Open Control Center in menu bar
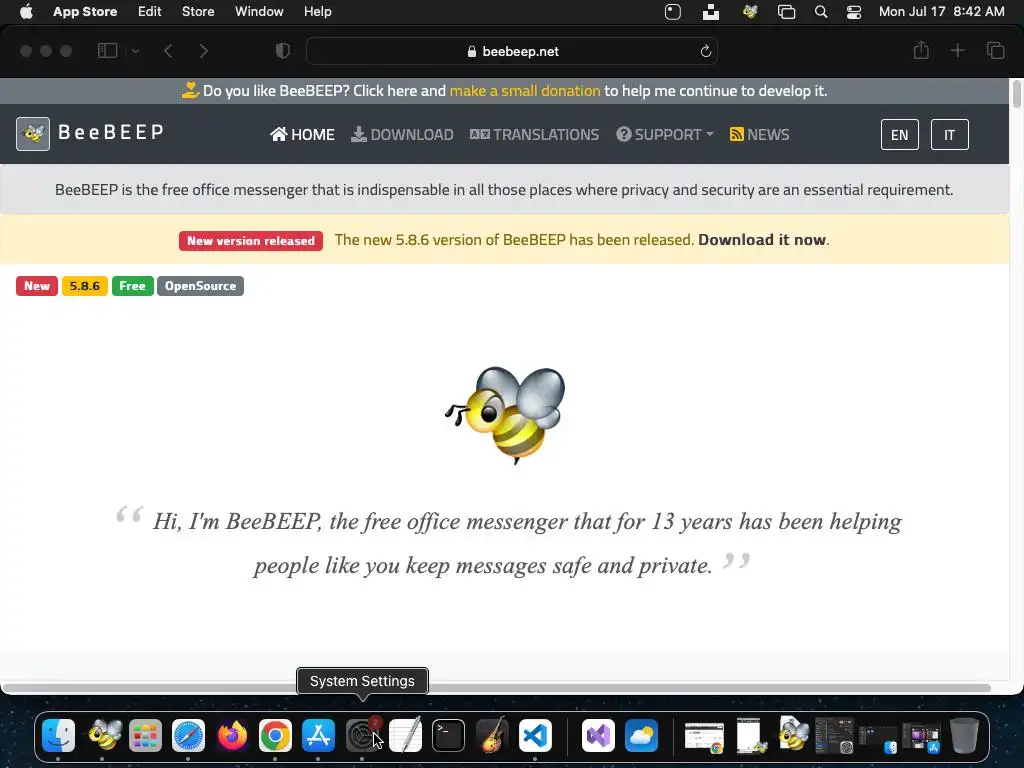The width and height of the screenshot is (1024, 768). 854,12
